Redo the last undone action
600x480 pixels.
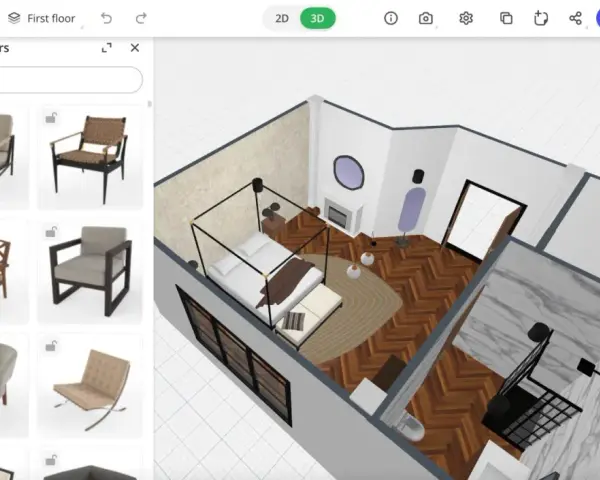click(141, 18)
